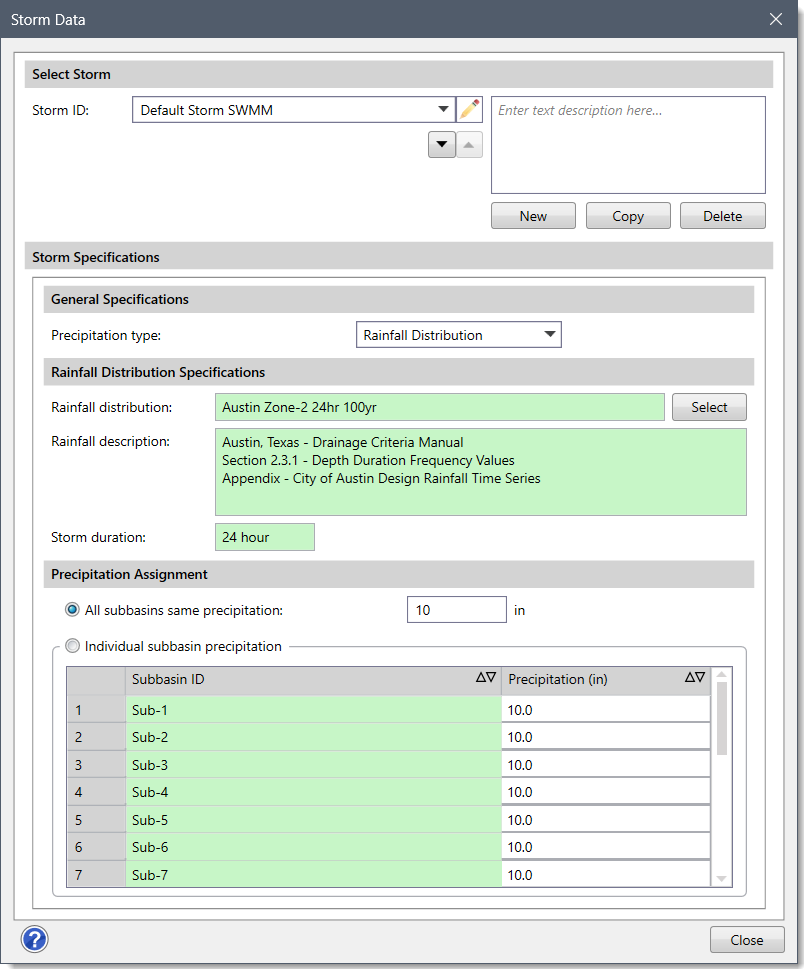Screen dimensions: 804x969
Task: Click row header number 1
Action: click(x=96, y=709)
